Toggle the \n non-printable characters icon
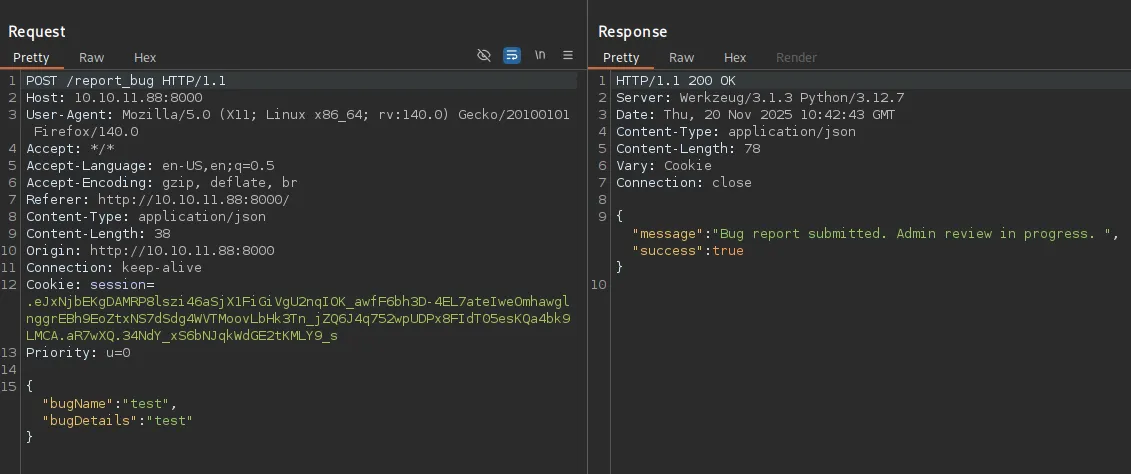Image resolution: width=1131 pixels, height=474 pixels. pos(540,56)
